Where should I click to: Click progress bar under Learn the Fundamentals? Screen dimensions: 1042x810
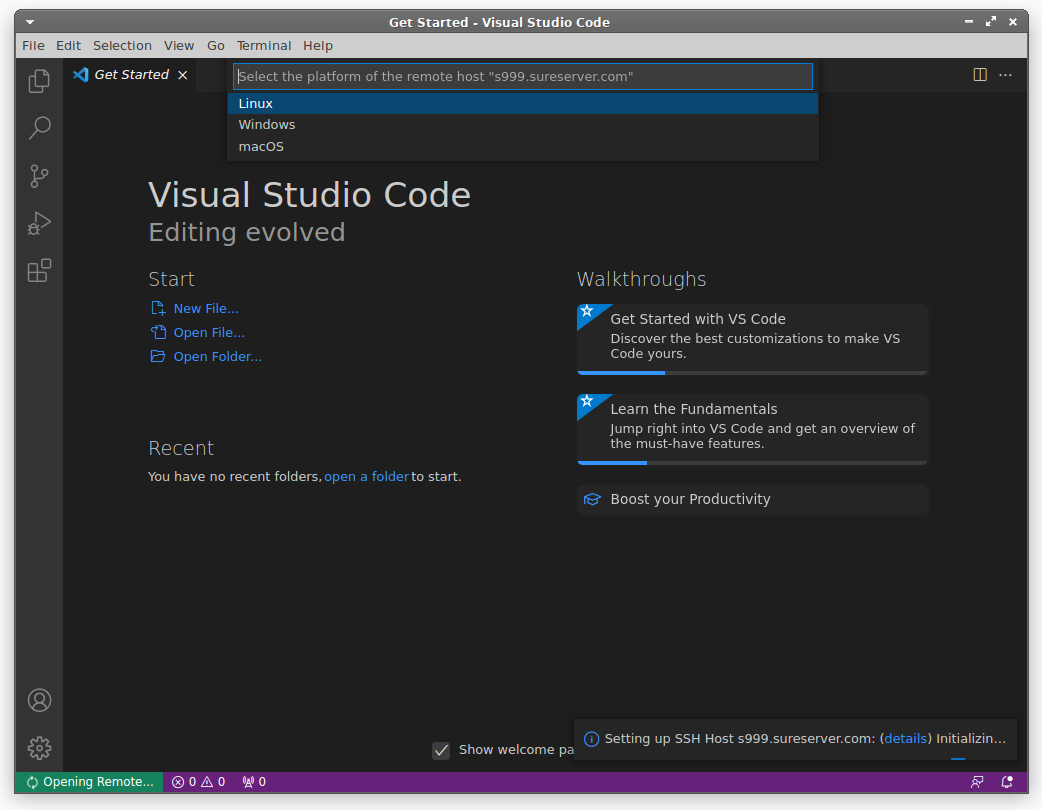[752, 463]
